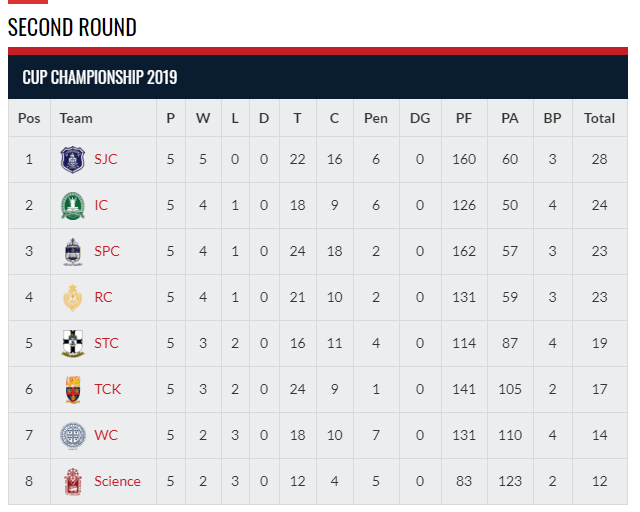The image size is (640, 512).
Task: Click the STC team crest icon
Action: tap(72, 343)
